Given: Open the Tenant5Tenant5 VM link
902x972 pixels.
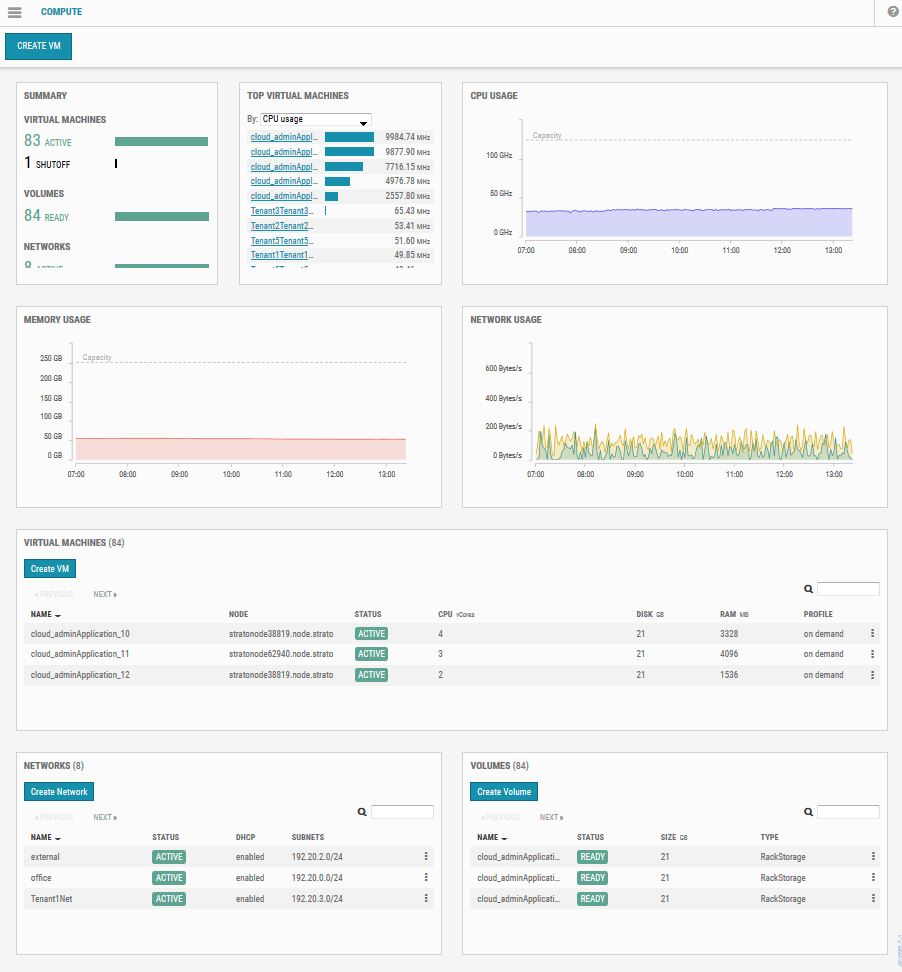Looking at the screenshot, I should click(282, 241).
